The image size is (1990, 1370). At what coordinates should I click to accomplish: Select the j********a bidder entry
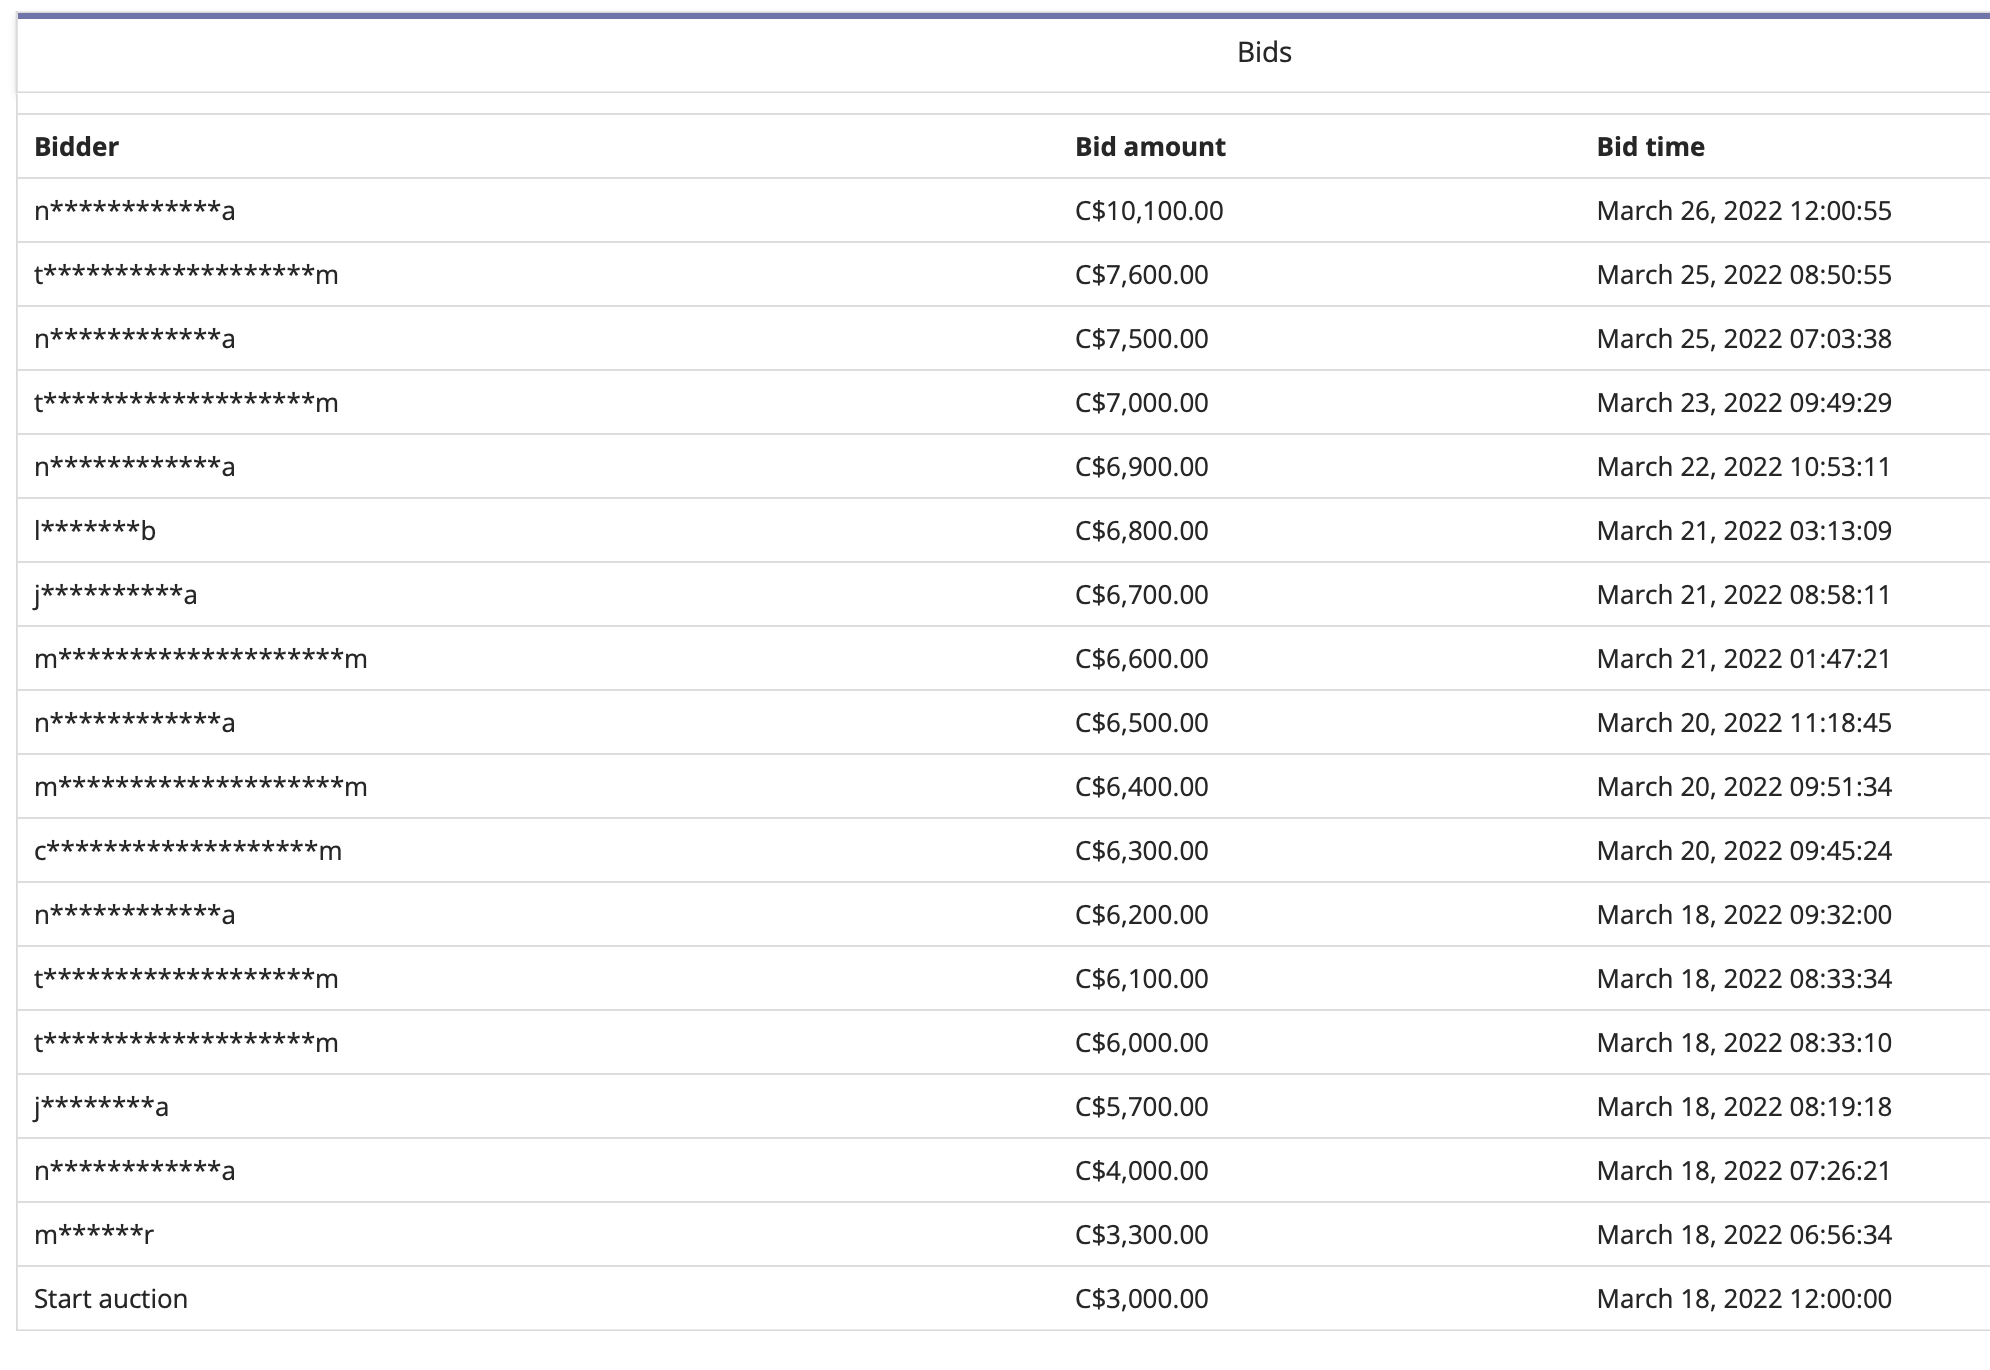coord(101,1107)
